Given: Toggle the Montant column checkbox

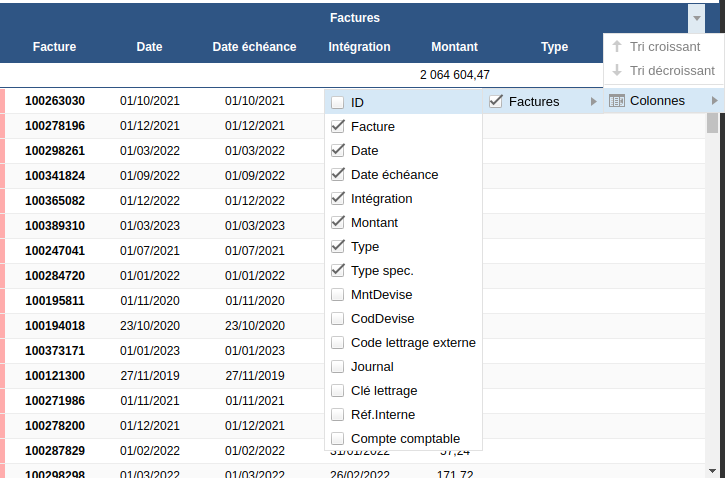Looking at the screenshot, I should coord(338,222).
